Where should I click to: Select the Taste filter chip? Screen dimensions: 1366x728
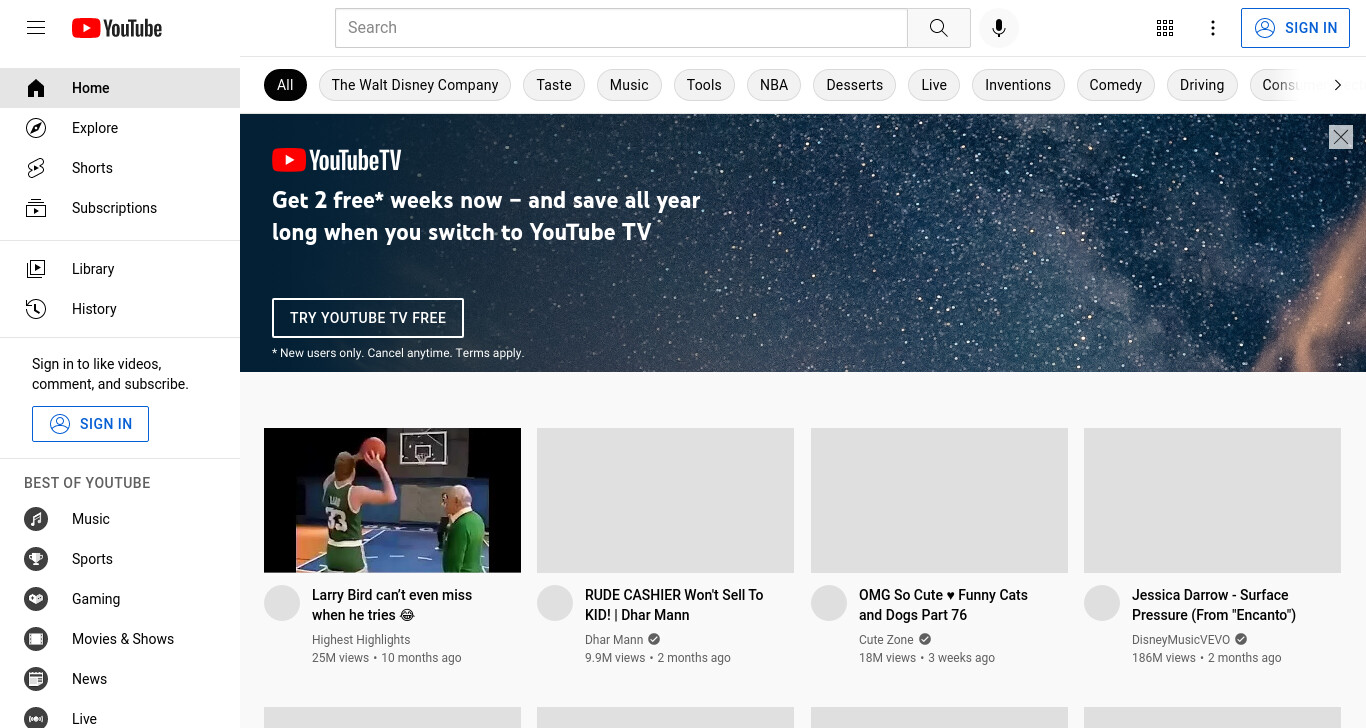(554, 85)
